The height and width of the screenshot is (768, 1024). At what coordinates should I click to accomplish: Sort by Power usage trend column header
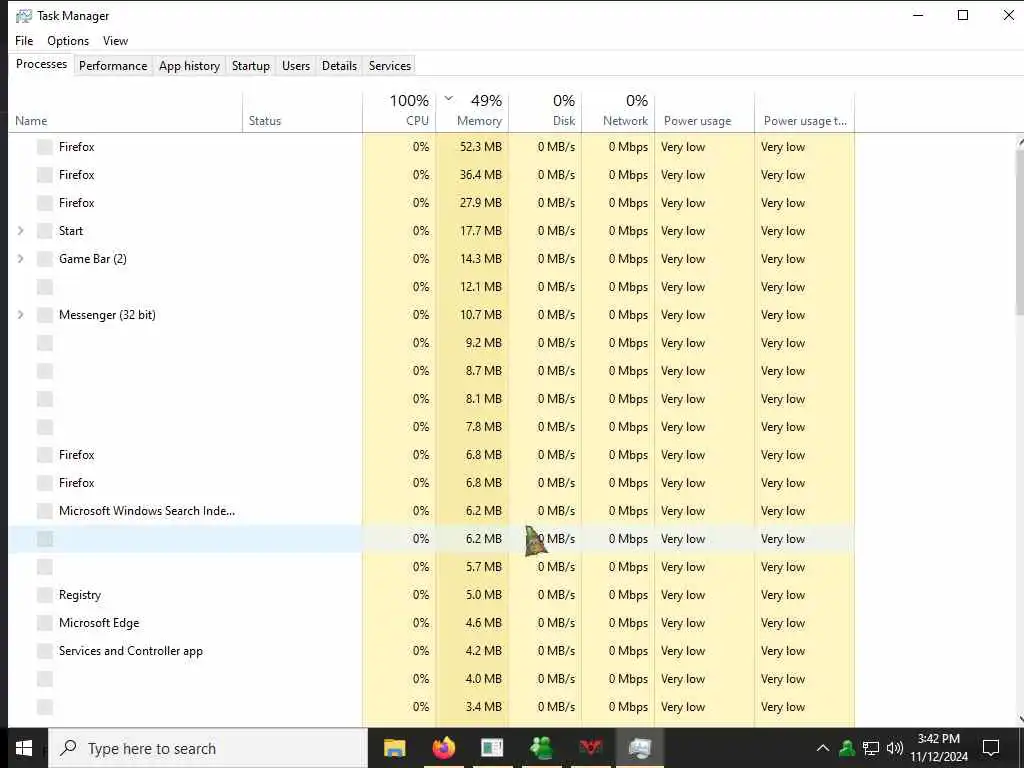coord(805,112)
